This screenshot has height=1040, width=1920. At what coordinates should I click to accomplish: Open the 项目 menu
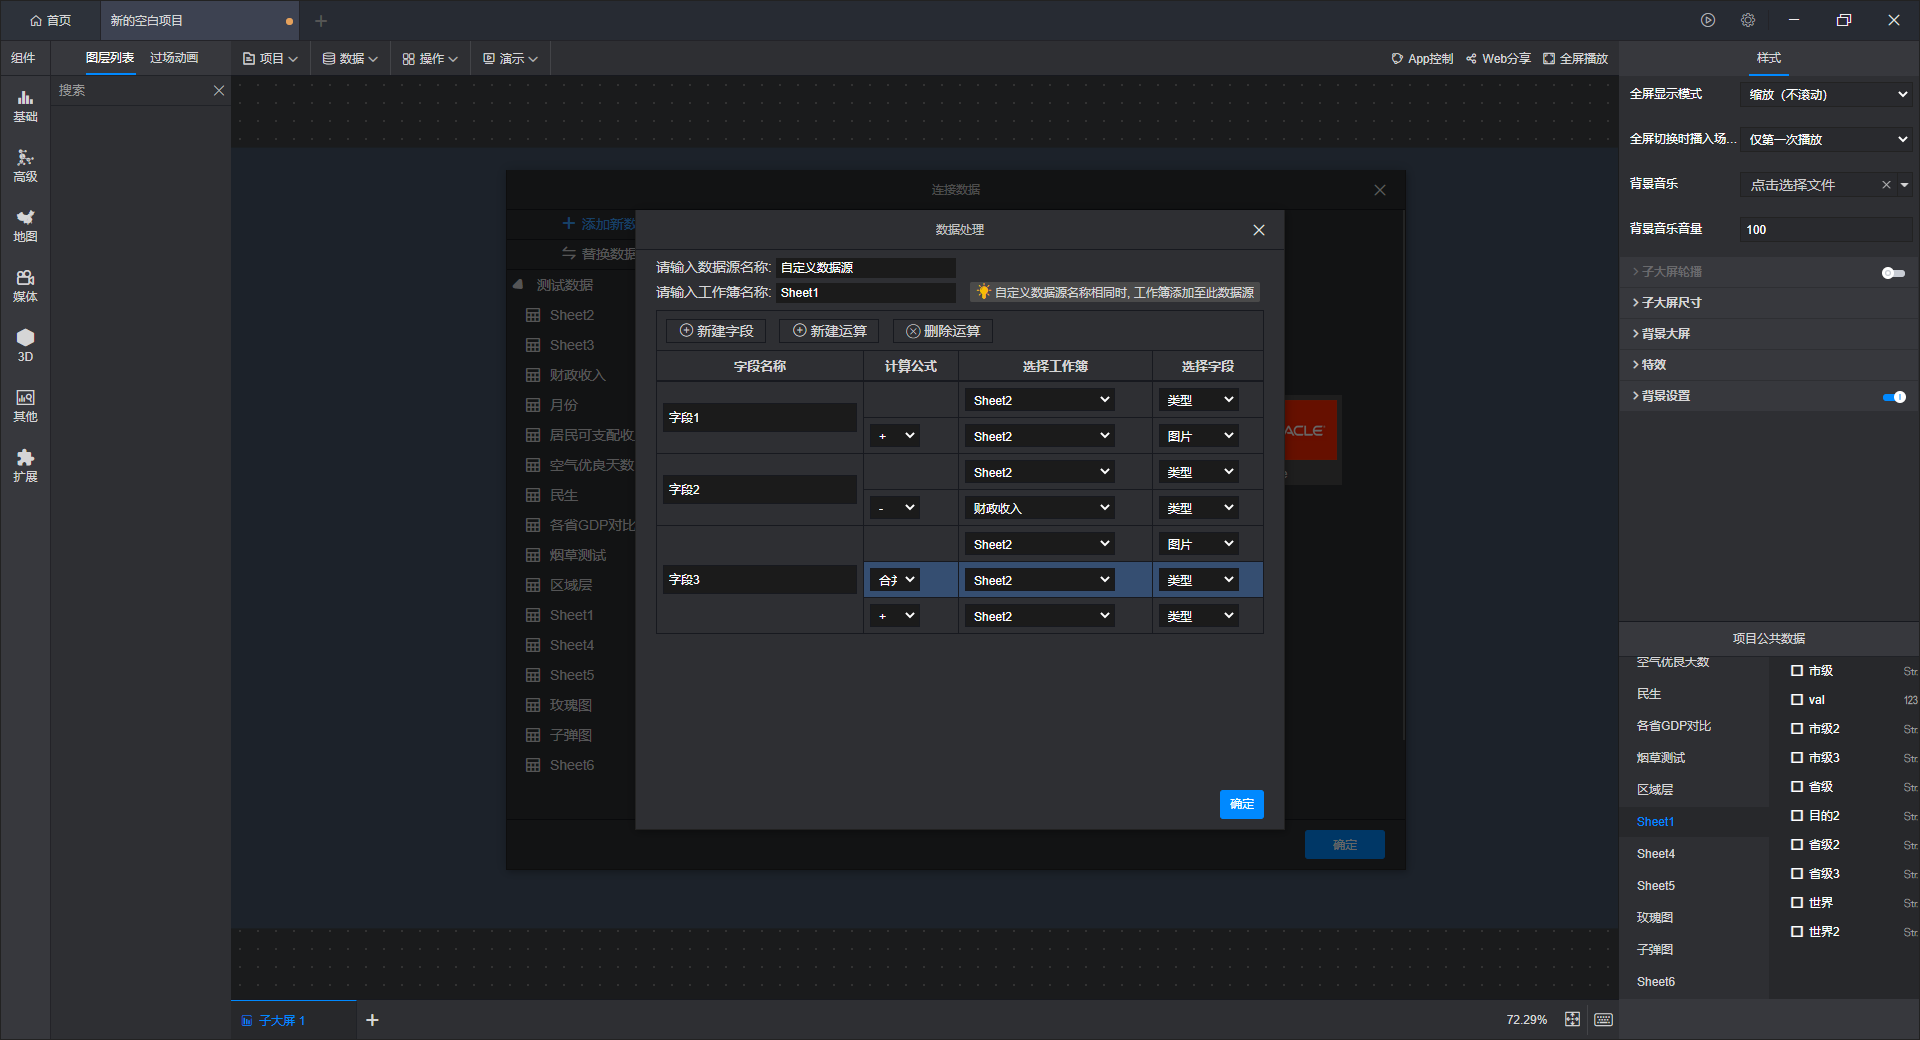click(270, 59)
